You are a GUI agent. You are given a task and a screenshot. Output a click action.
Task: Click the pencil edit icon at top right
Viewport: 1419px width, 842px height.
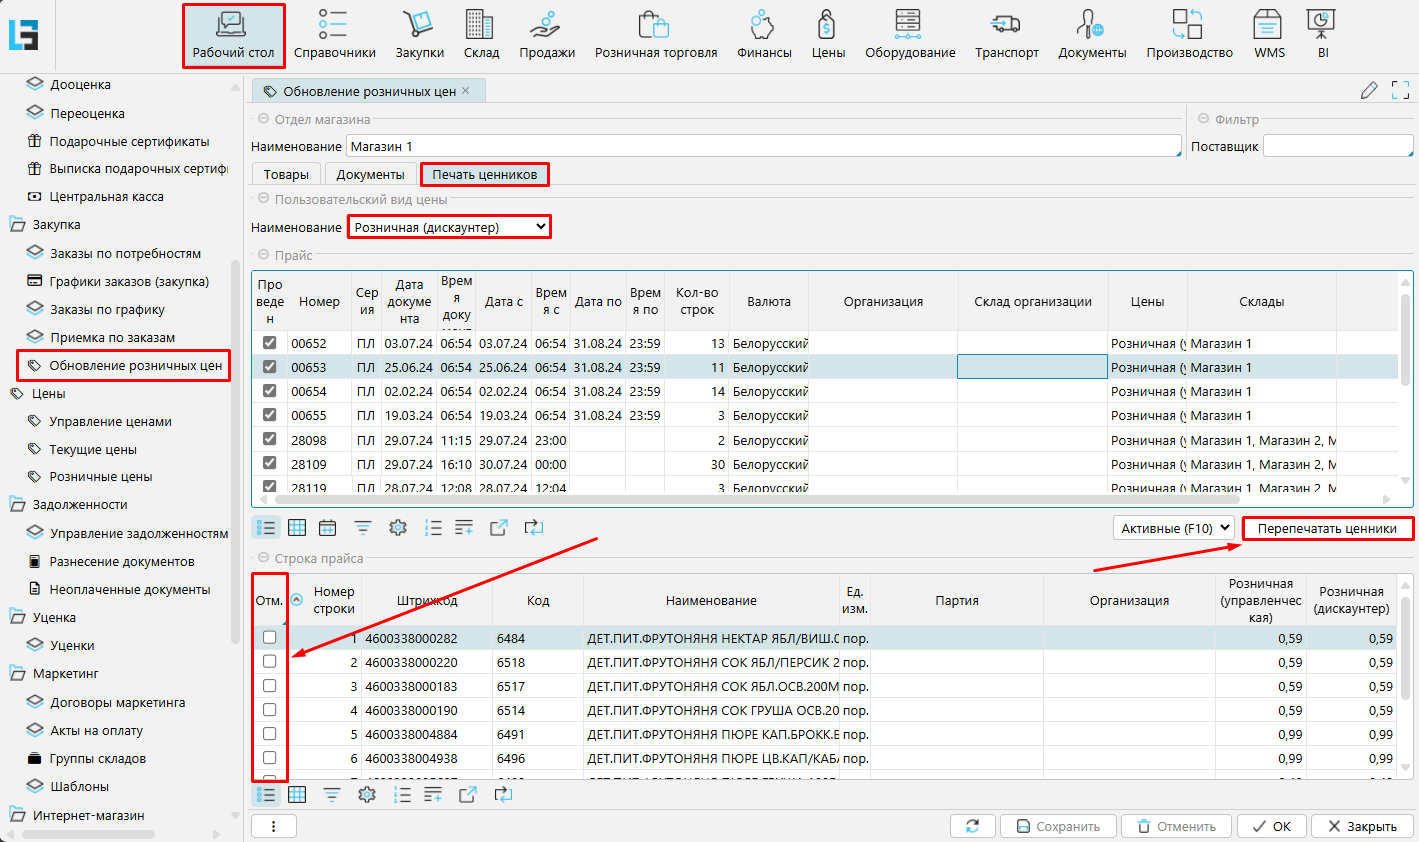tap(1369, 91)
